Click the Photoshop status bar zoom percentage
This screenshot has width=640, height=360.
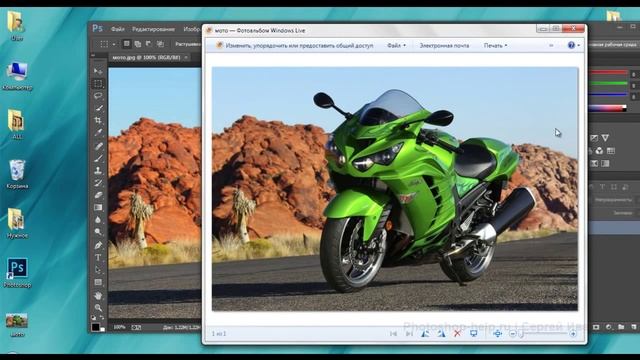tap(119, 327)
